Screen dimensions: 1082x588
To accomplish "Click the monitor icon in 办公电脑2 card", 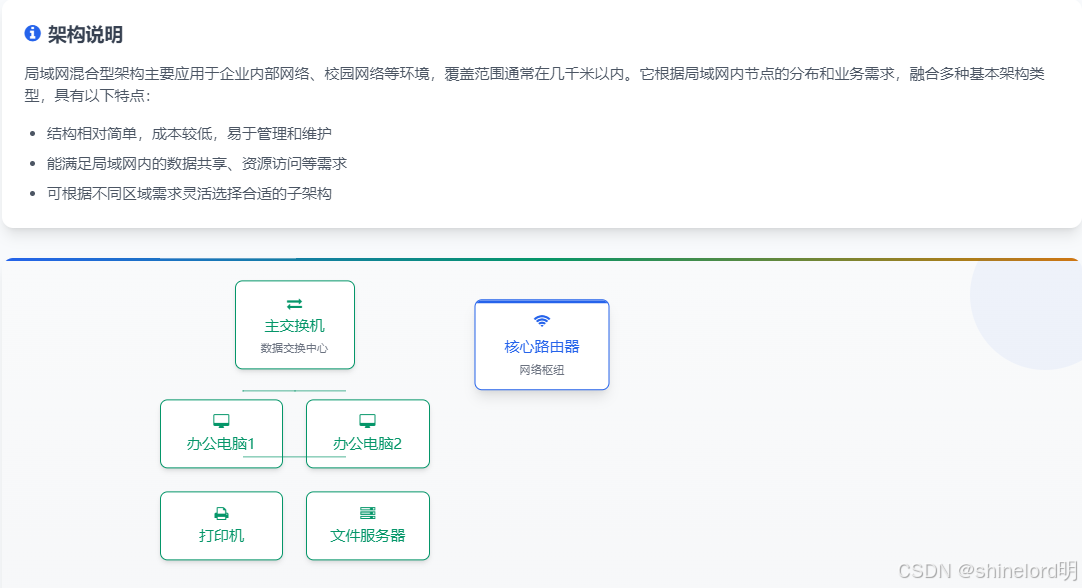I will (x=368, y=421).
